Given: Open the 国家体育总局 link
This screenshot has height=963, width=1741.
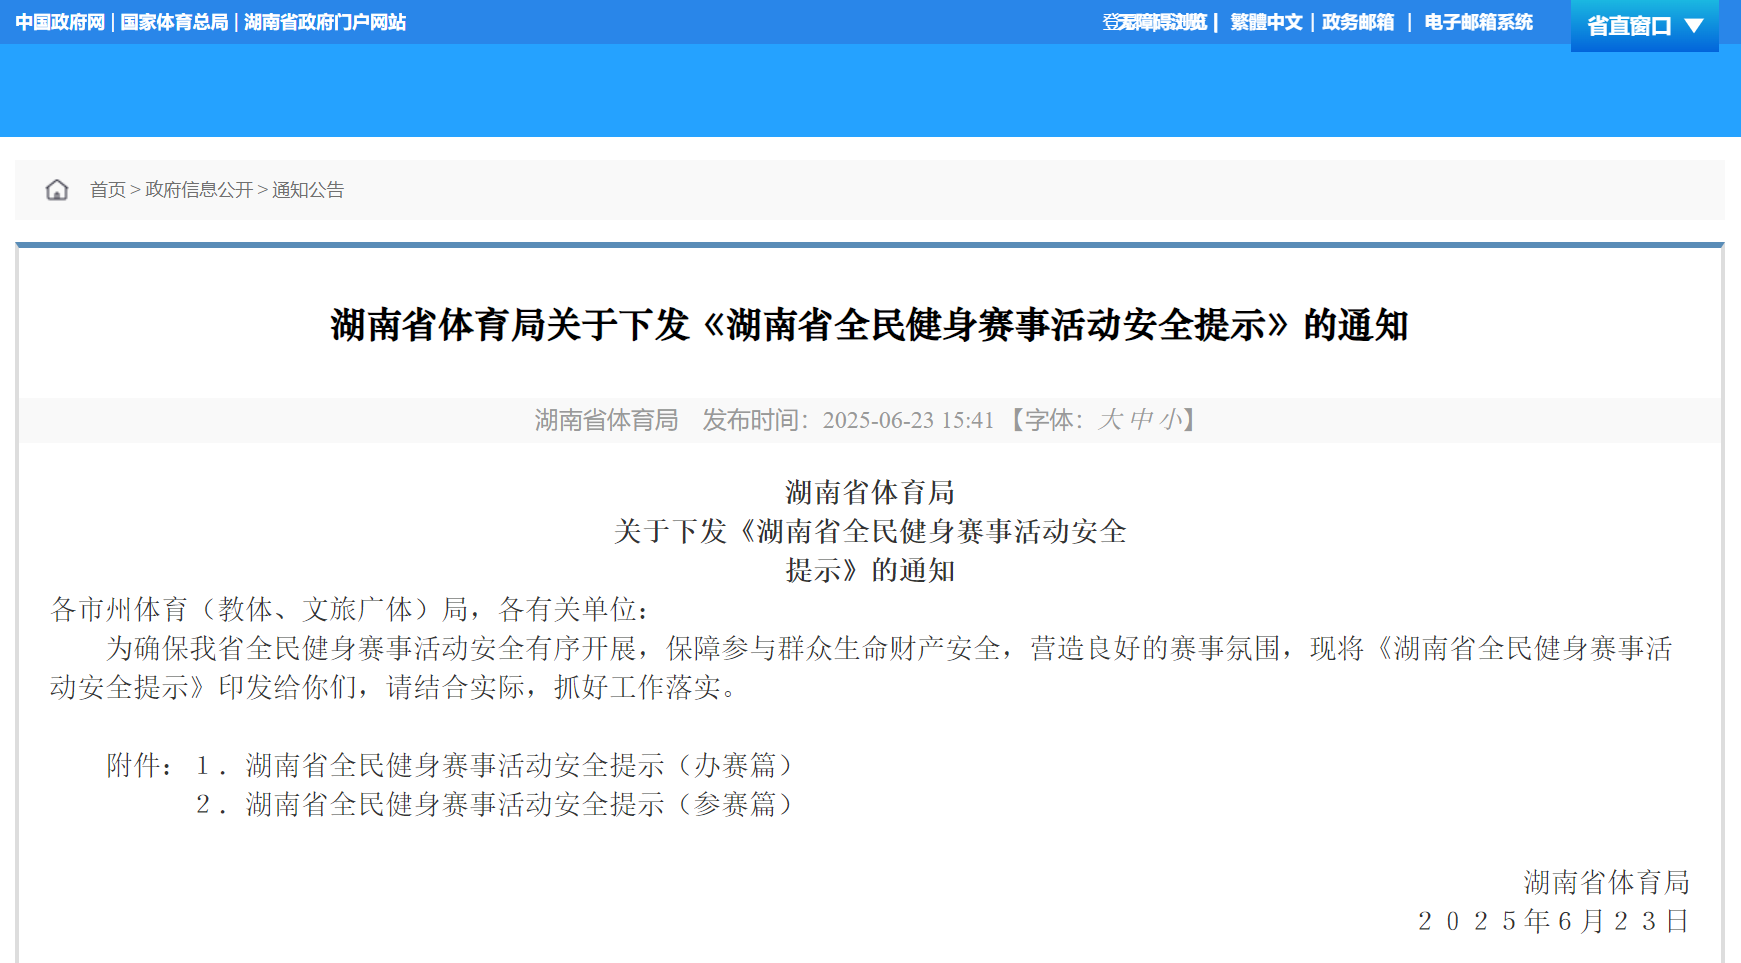Looking at the screenshot, I should tap(174, 22).
